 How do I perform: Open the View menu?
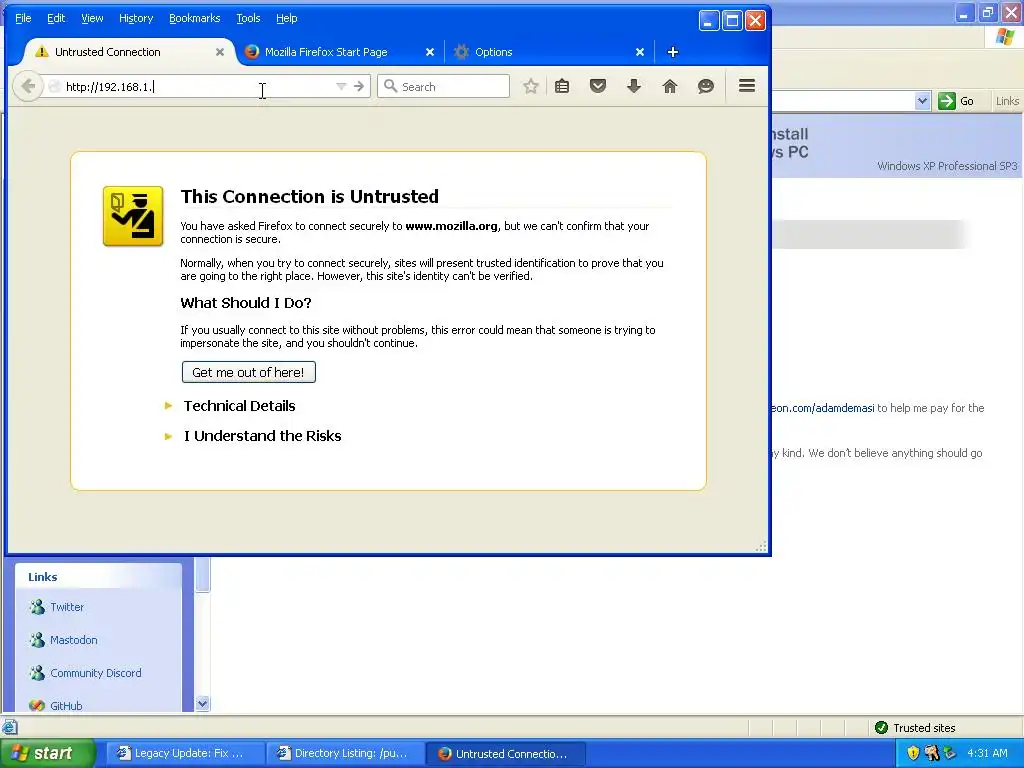coord(92,18)
